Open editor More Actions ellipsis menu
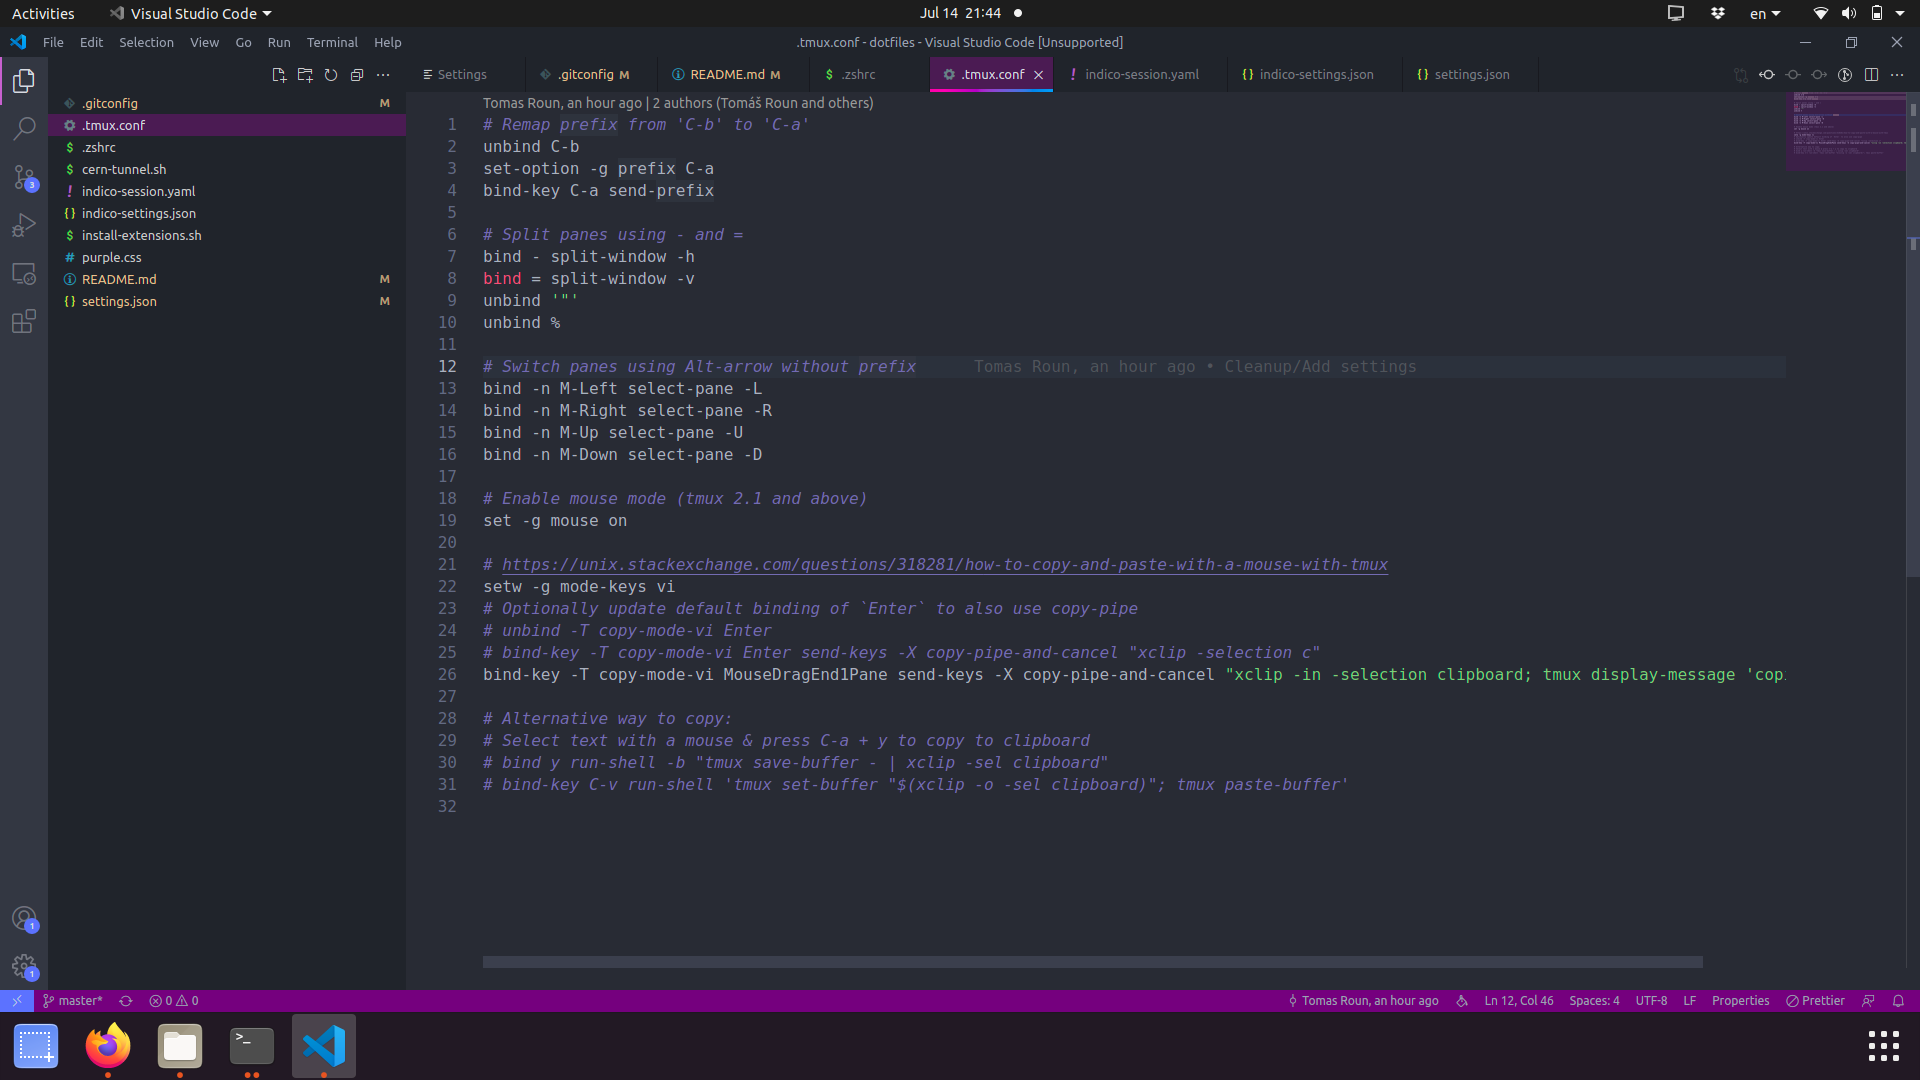The image size is (1920, 1080). pyautogui.click(x=1897, y=75)
